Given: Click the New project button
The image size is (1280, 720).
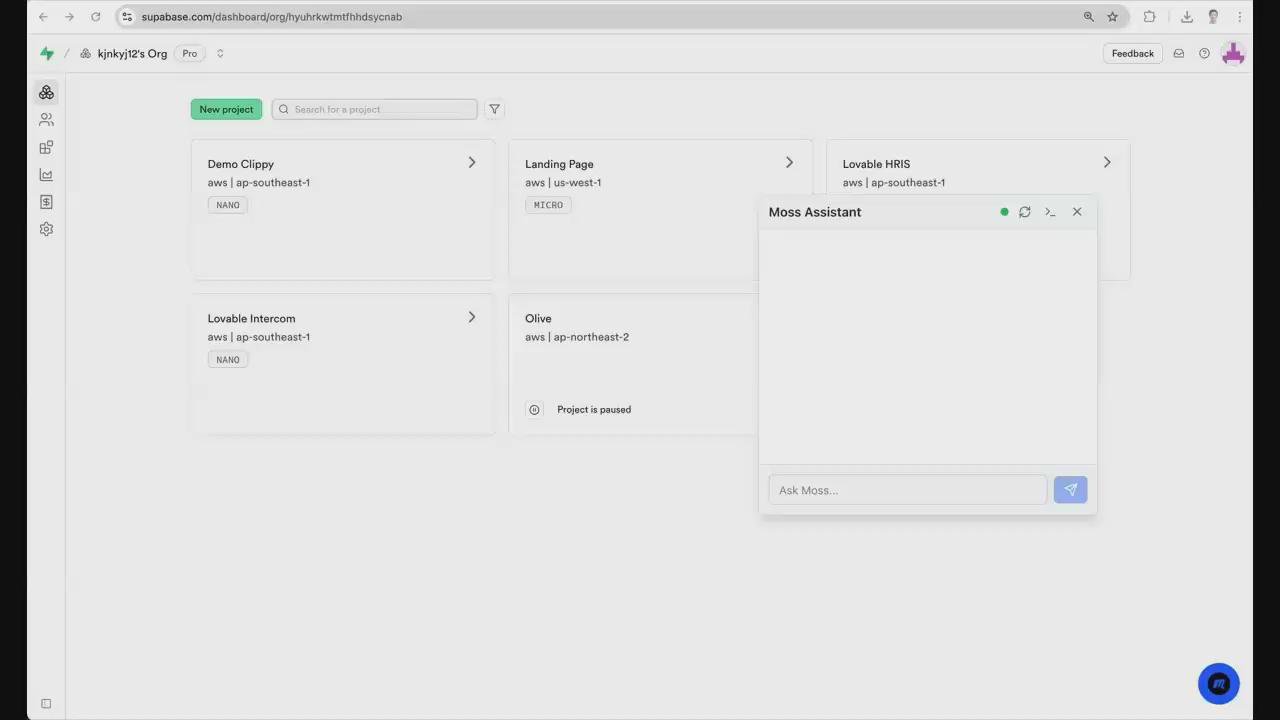Looking at the screenshot, I should 226,109.
